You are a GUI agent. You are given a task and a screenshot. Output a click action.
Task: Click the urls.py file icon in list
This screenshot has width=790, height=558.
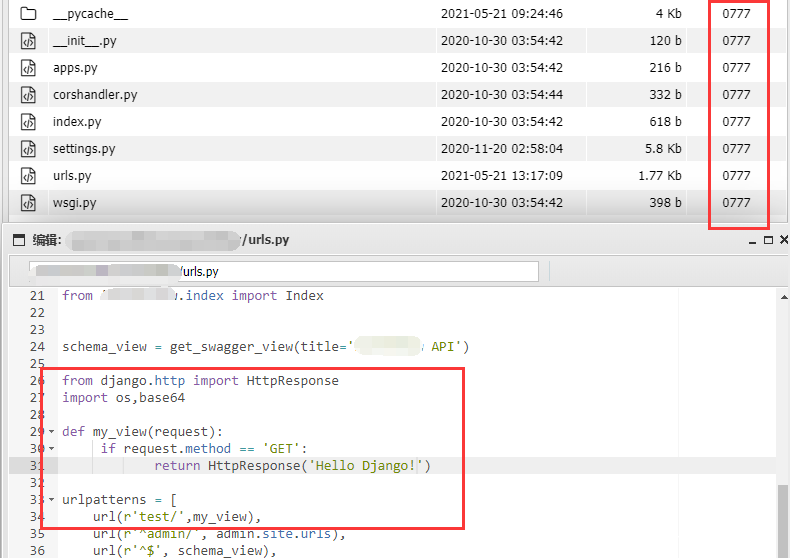(29, 176)
